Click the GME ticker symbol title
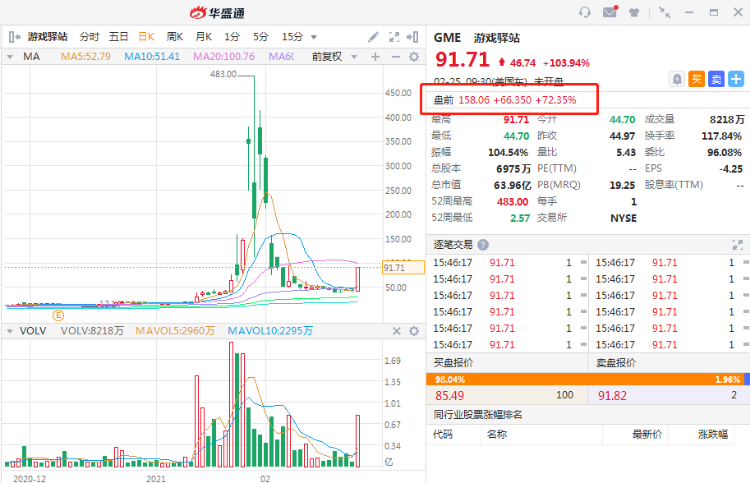This screenshot has height=483, width=750. point(447,38)
